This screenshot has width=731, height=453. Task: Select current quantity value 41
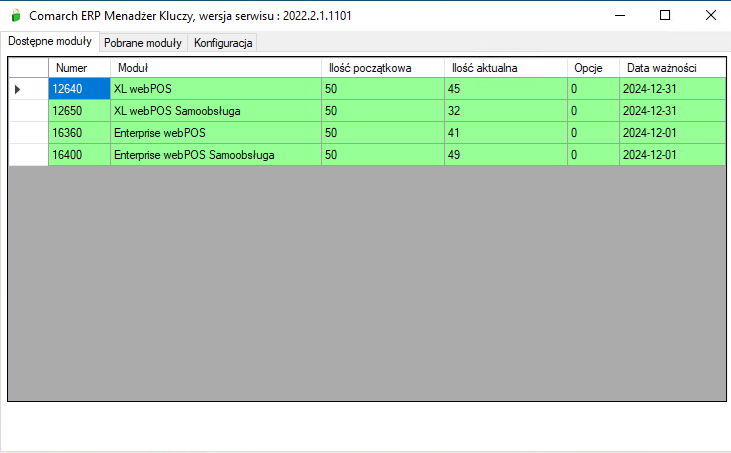[x=506, y=133]
